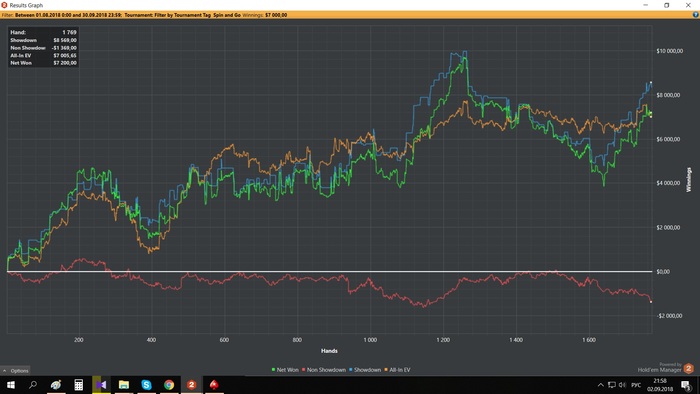Show hidden system tray icons
Image resolution: width=700 pixels, height=394 pixels.
click(x=600, y=385)
